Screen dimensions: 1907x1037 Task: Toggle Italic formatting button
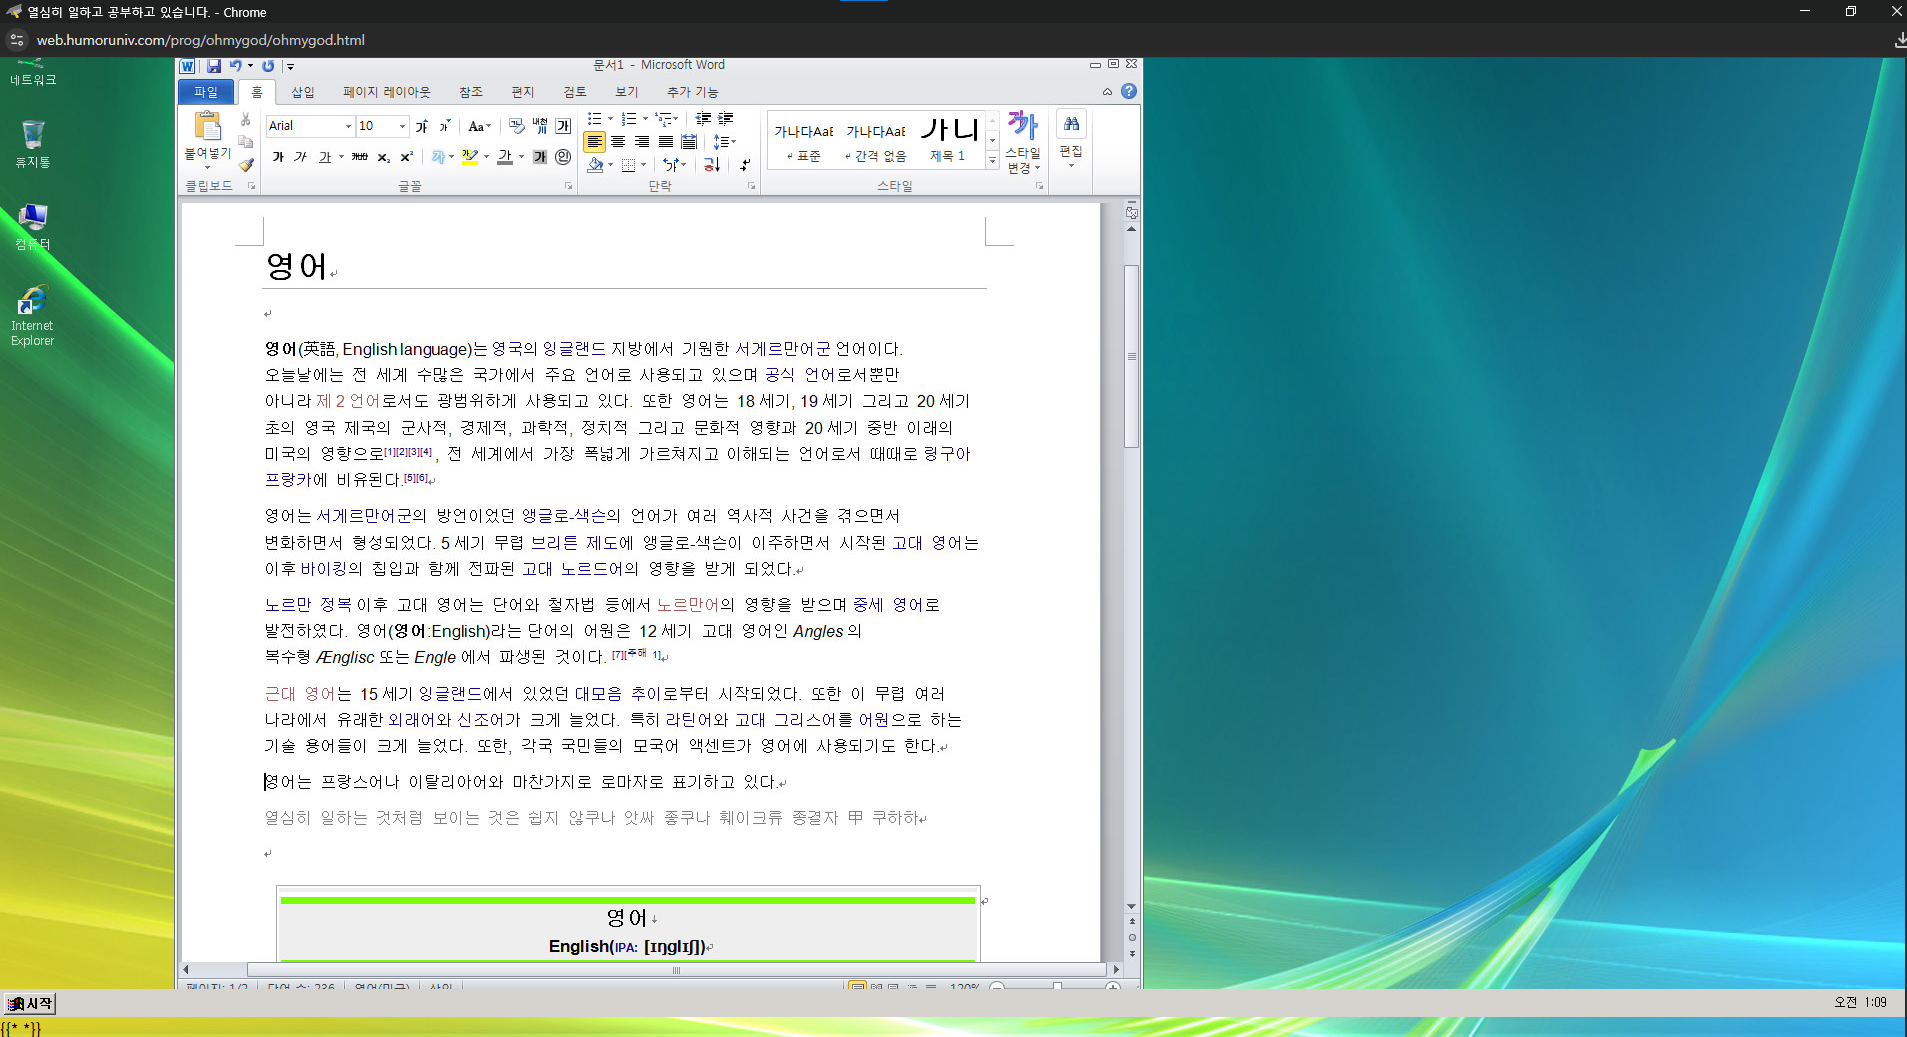pyautogui.click(x=300, y=157)
